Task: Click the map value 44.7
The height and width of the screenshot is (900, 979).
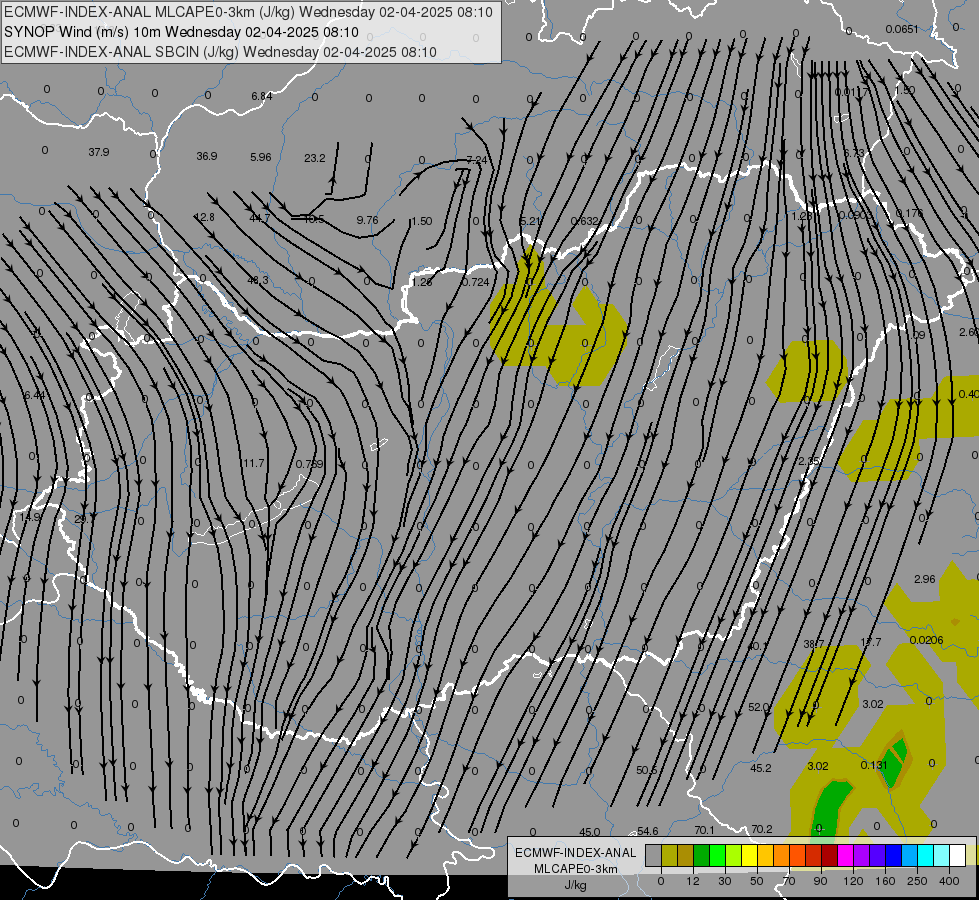Action: 259,218
